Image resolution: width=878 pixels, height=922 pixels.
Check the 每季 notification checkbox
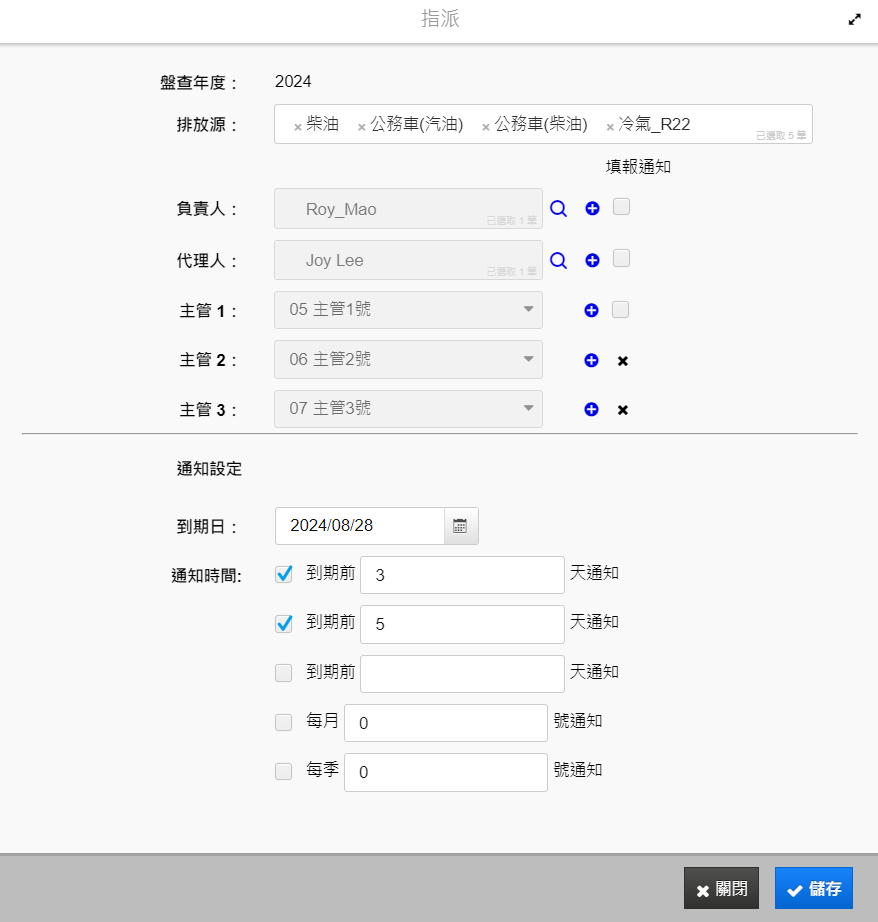point(283,771)
